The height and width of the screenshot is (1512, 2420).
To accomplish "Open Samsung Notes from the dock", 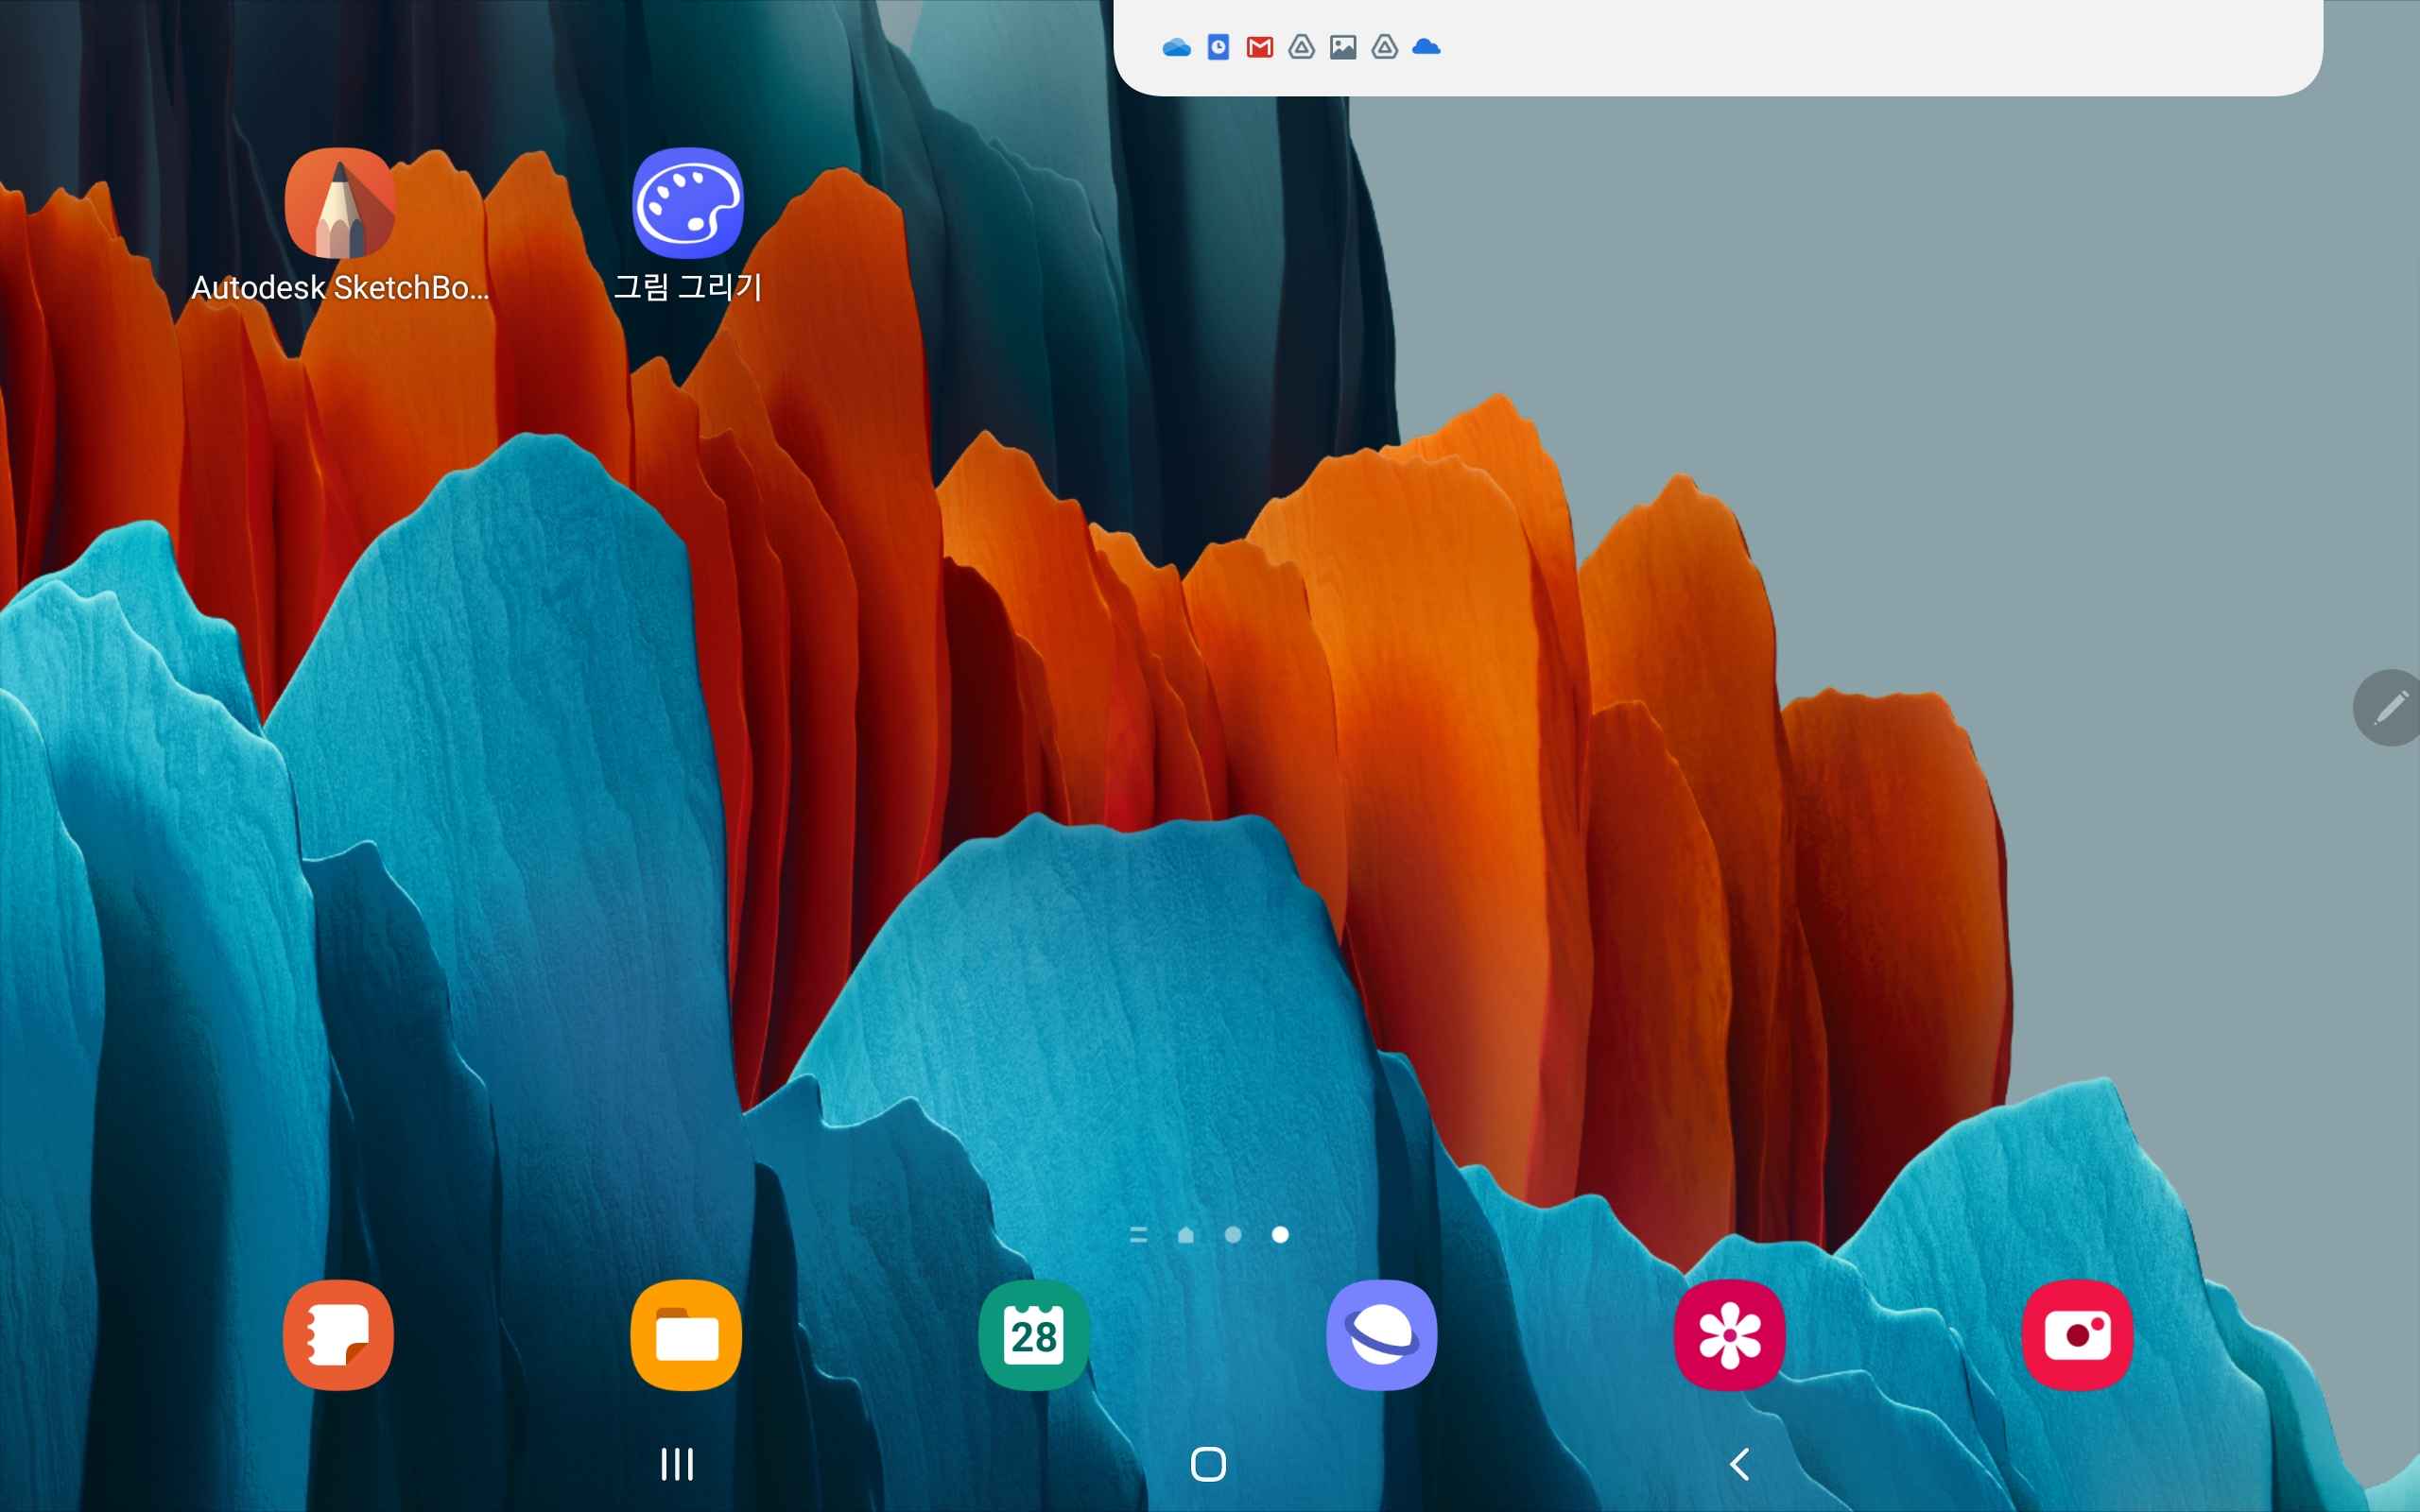I will pyautogui.click(x=338, y=1334).
